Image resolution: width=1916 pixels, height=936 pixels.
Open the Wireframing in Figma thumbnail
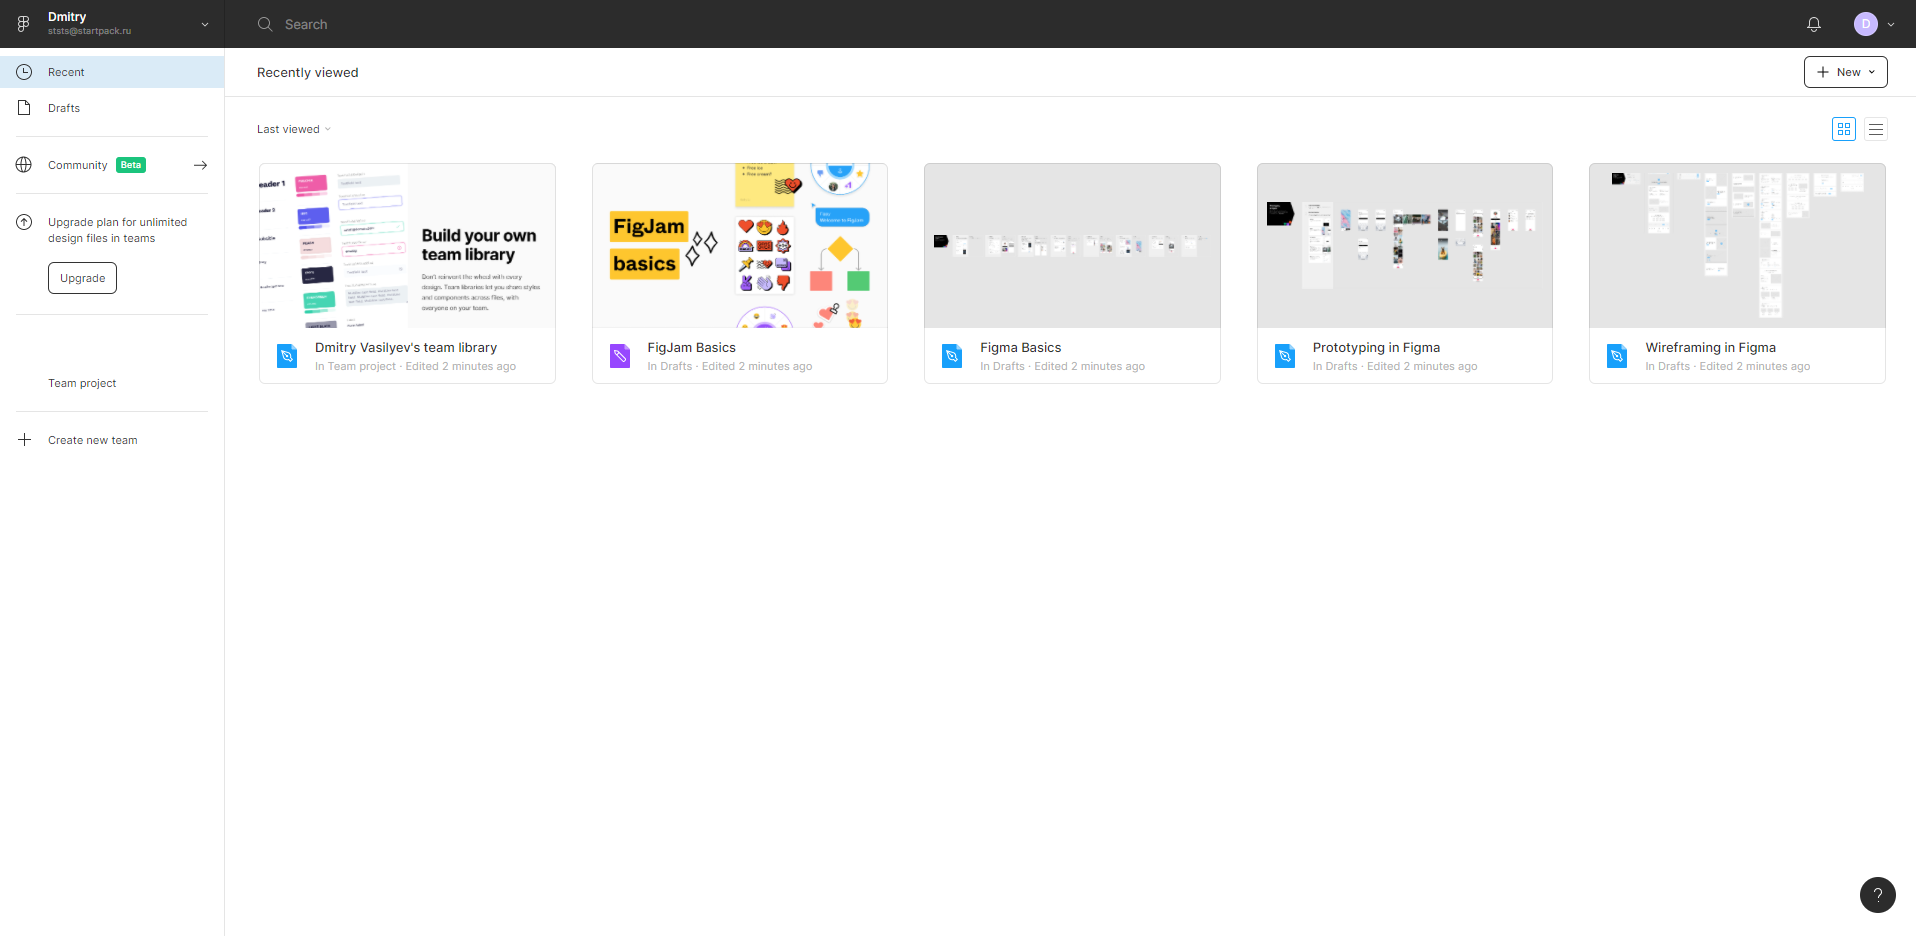click(x=1737, y=246)
